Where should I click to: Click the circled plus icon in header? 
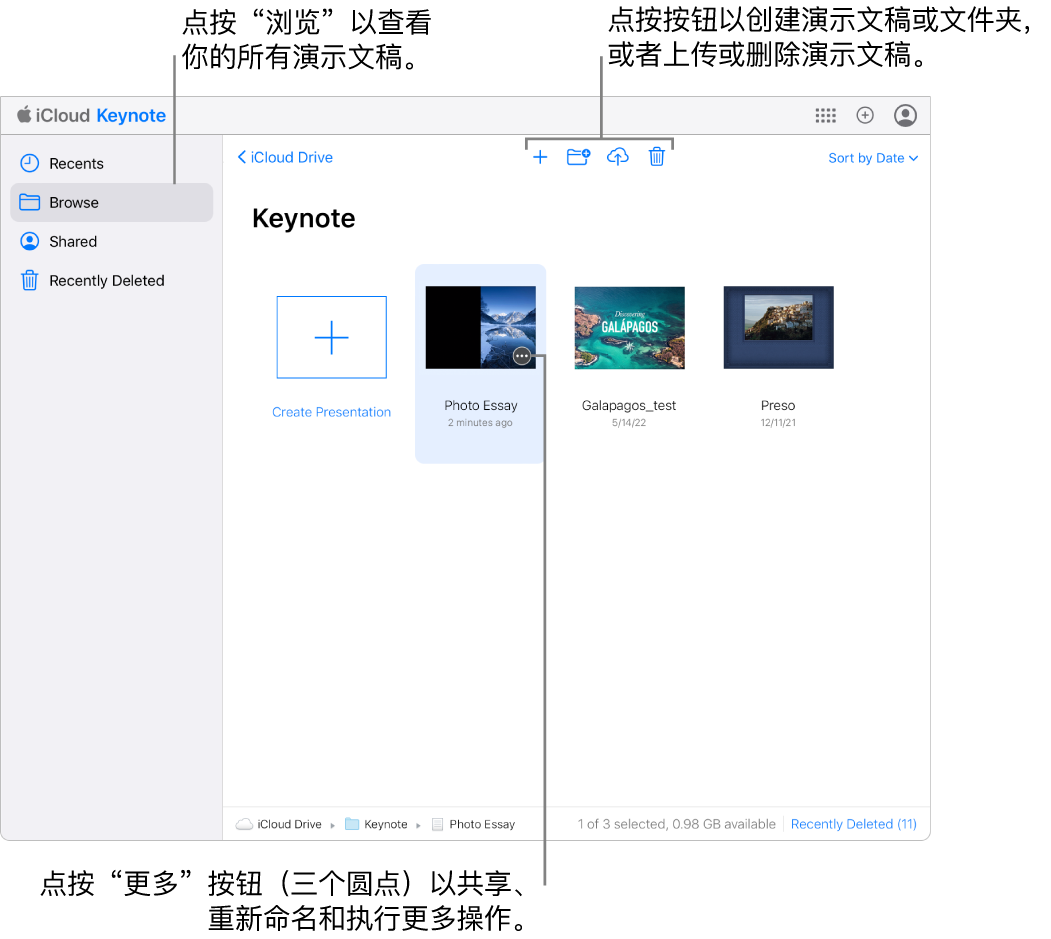coord(865,115)
